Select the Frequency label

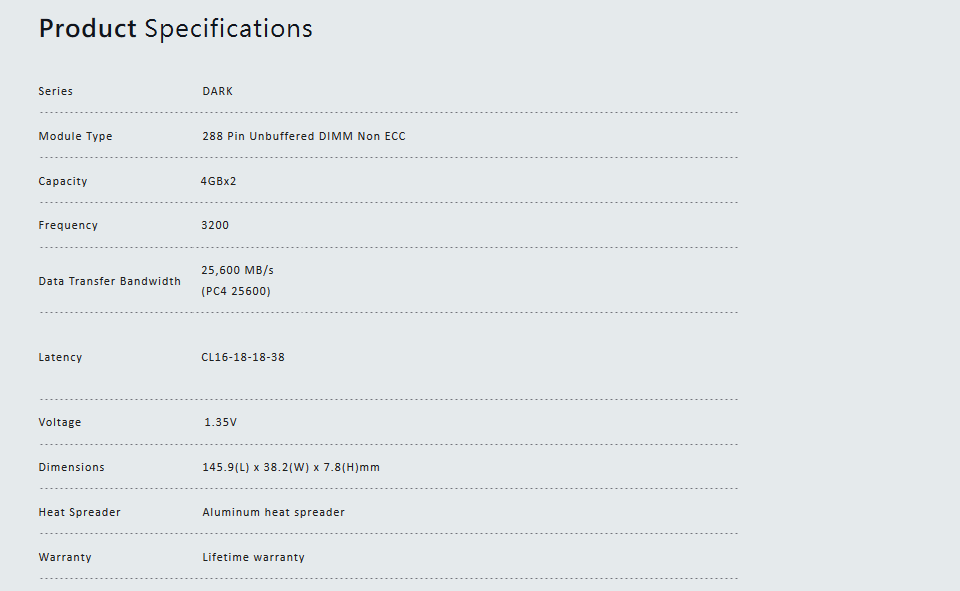[x=68, y=225]
